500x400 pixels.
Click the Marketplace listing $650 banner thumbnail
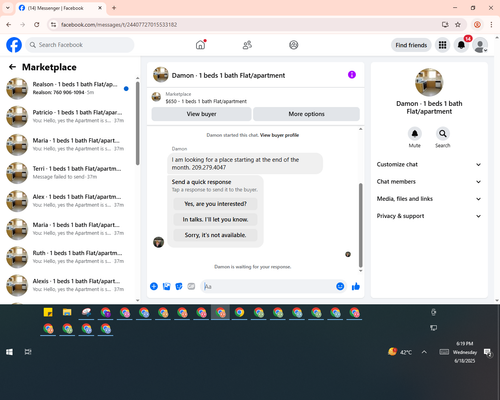156,97
